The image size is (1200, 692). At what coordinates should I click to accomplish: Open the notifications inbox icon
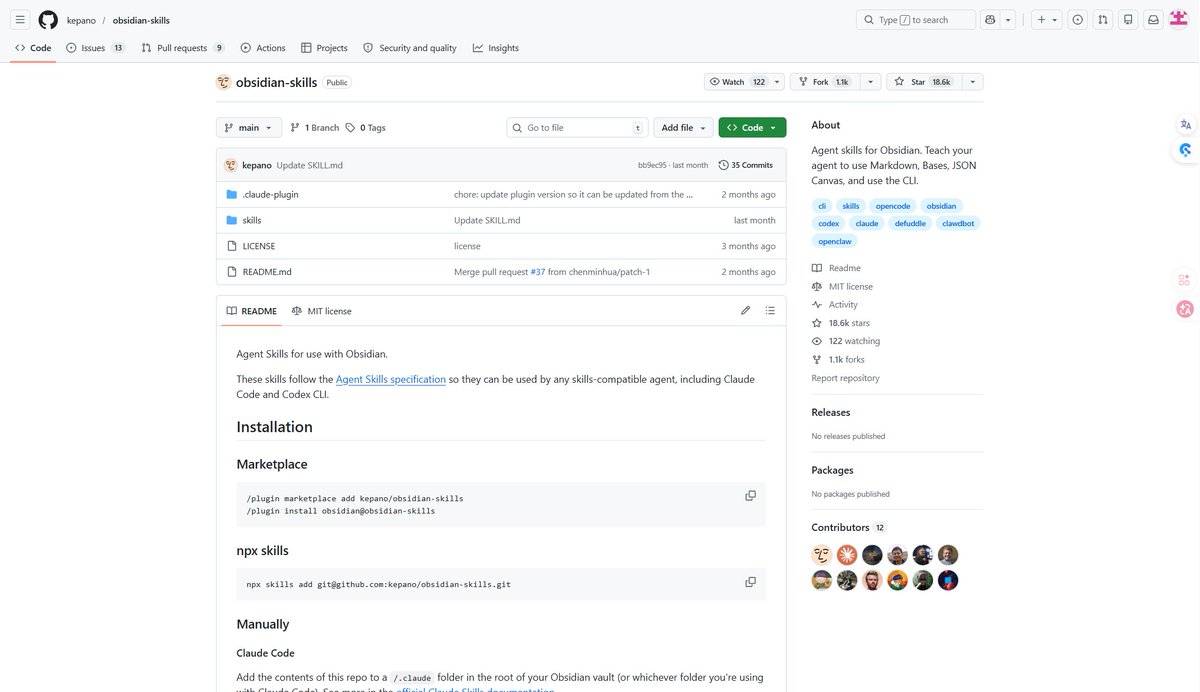pyautogui.click(x=1153, y=20)
